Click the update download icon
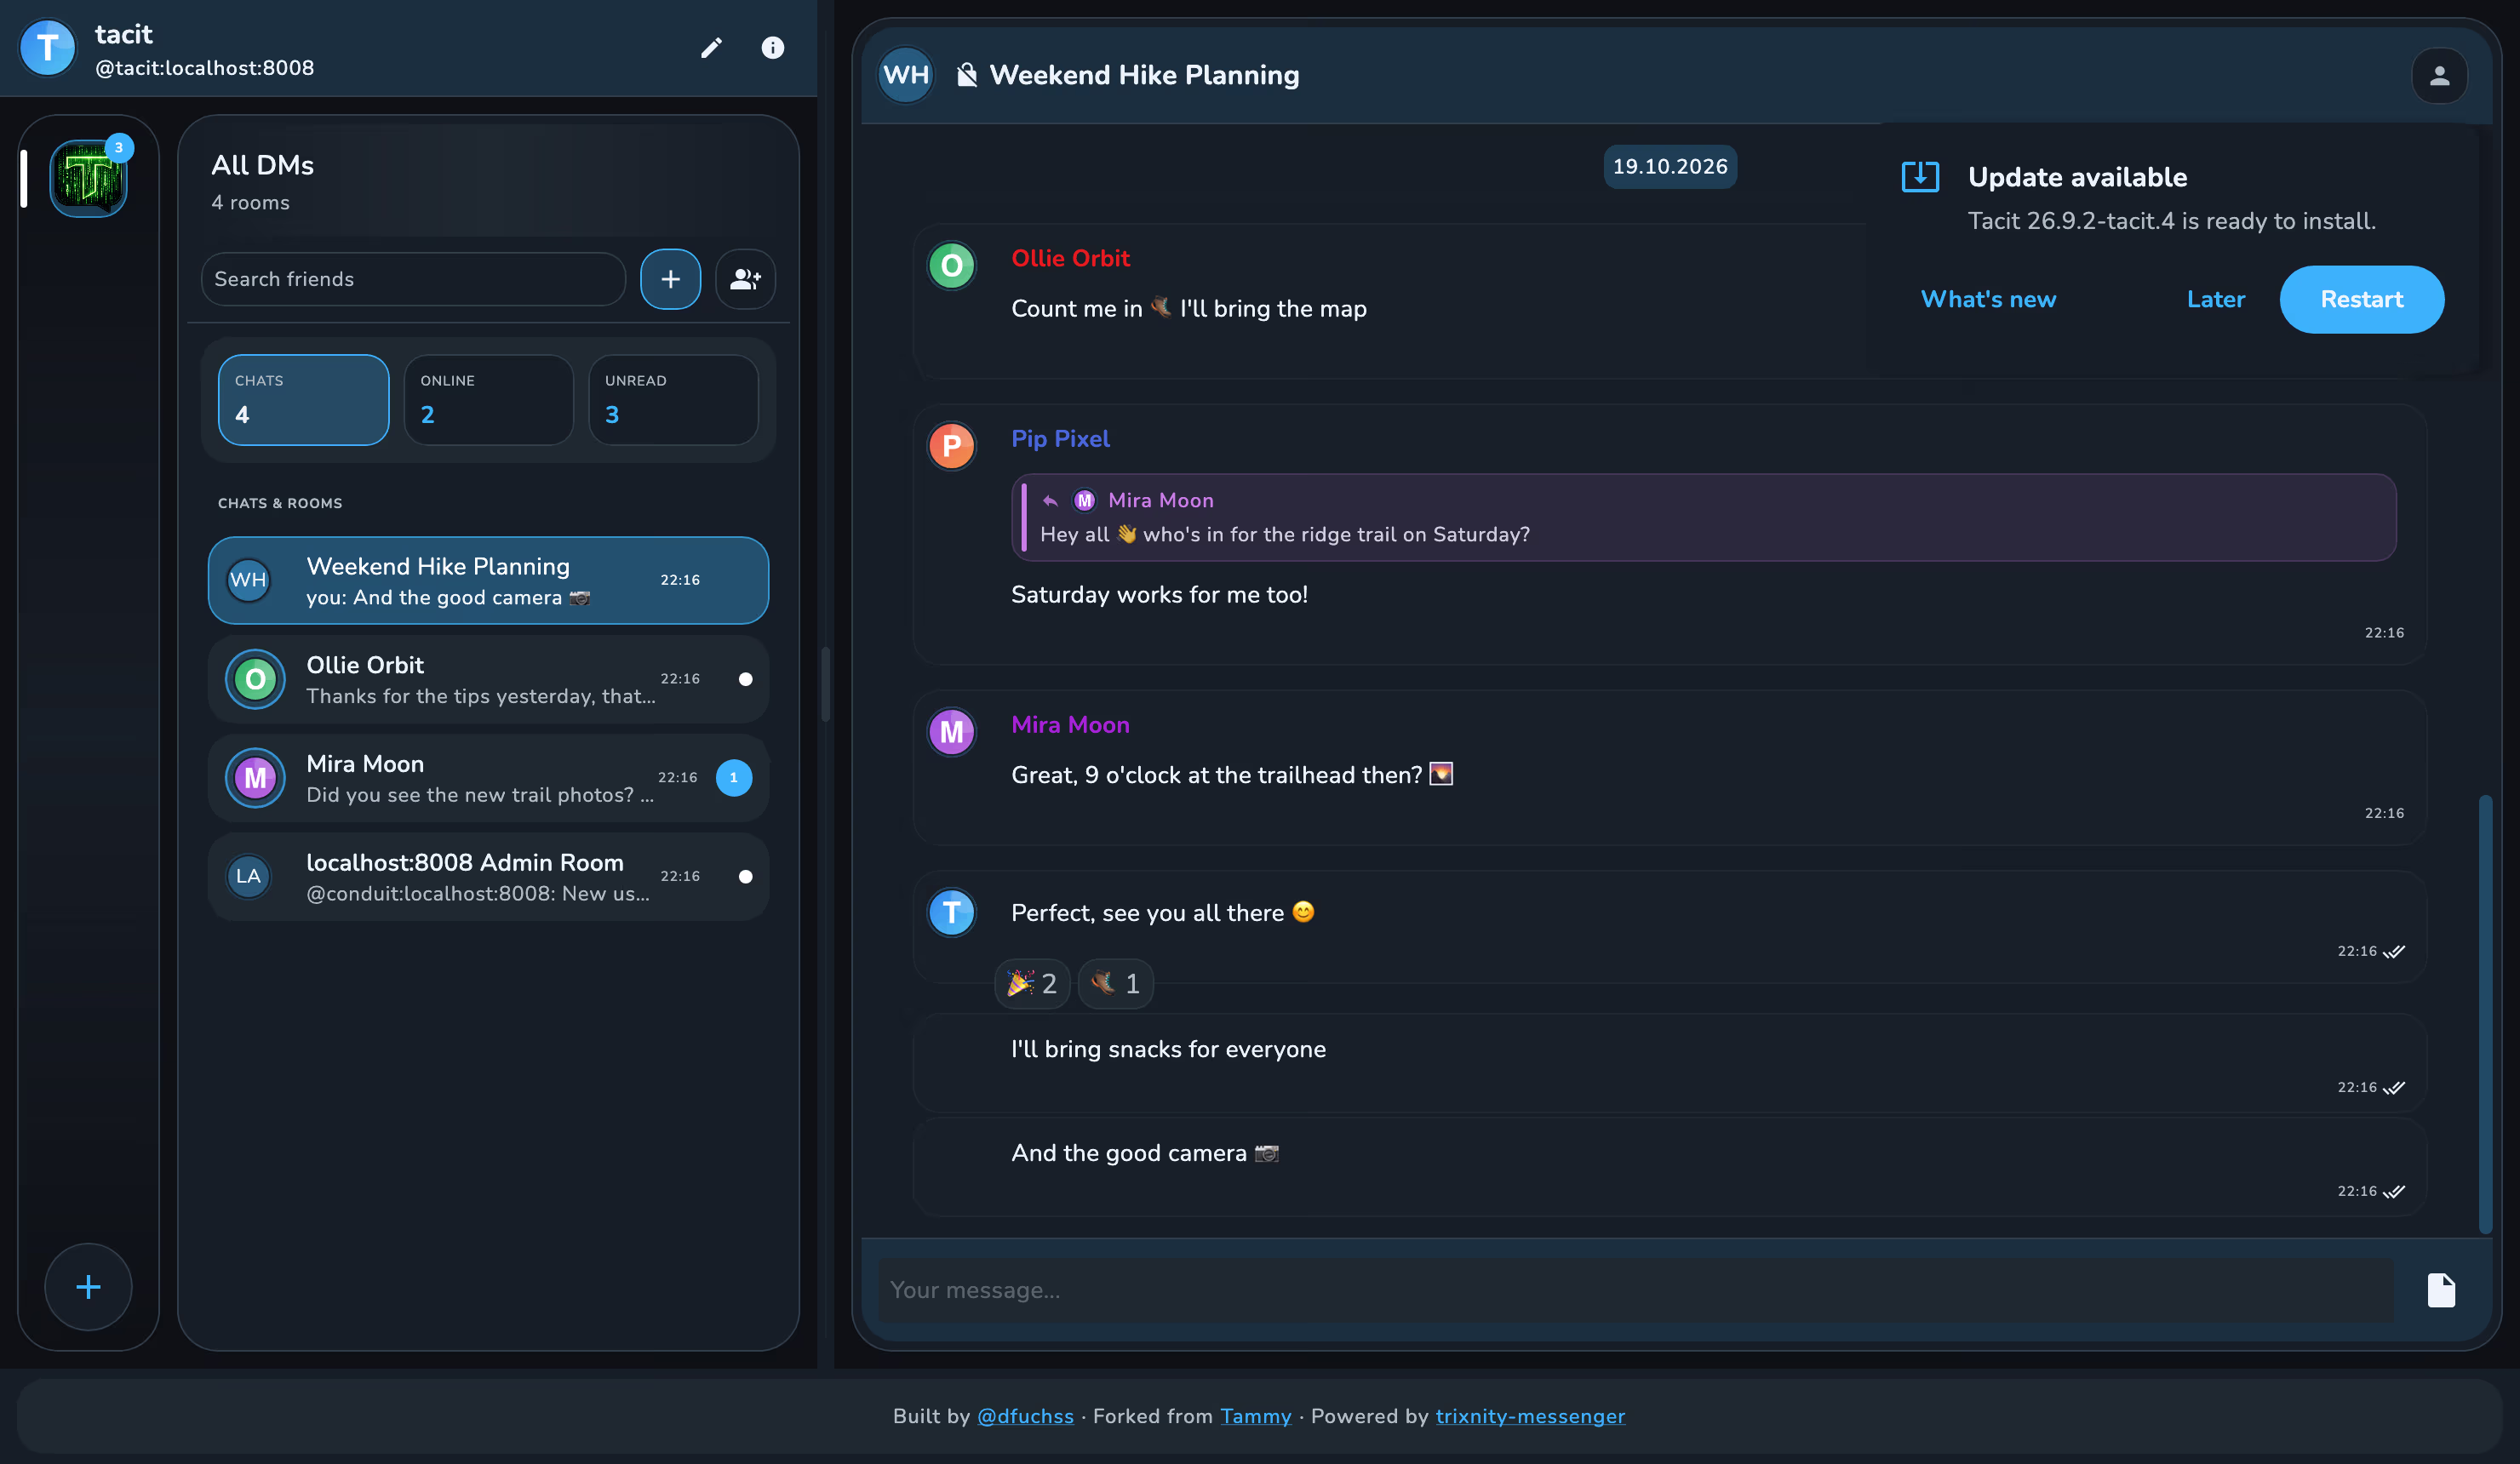This screenshot has width=2520, height=1464. coord(1920,177)
